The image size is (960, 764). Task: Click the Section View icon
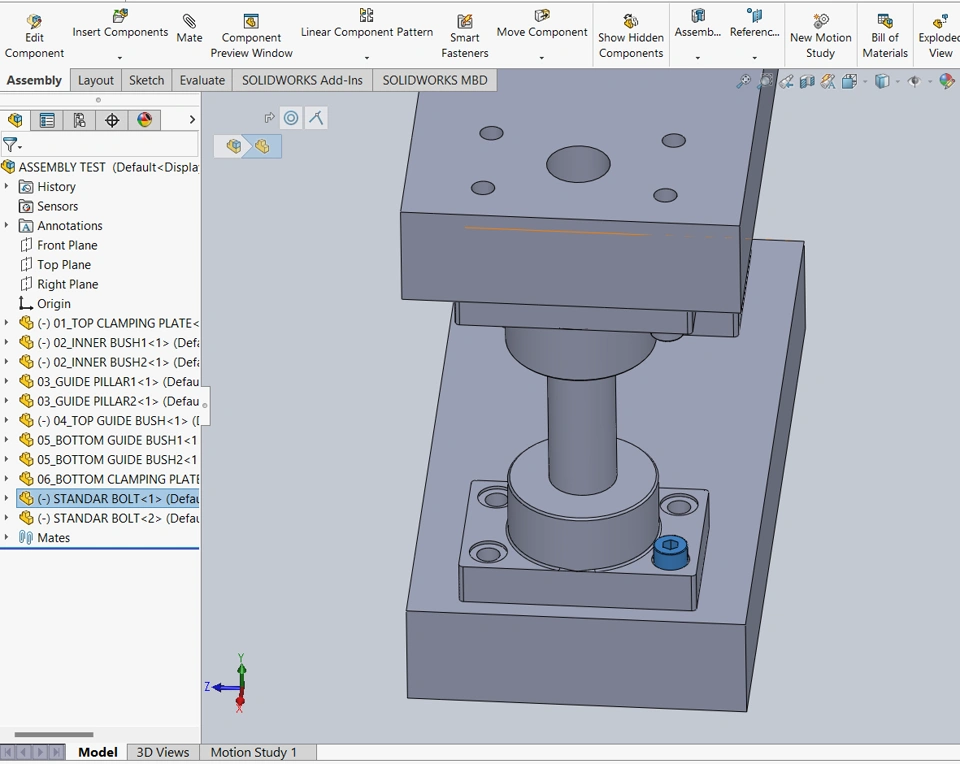click(x=808, y=82)
